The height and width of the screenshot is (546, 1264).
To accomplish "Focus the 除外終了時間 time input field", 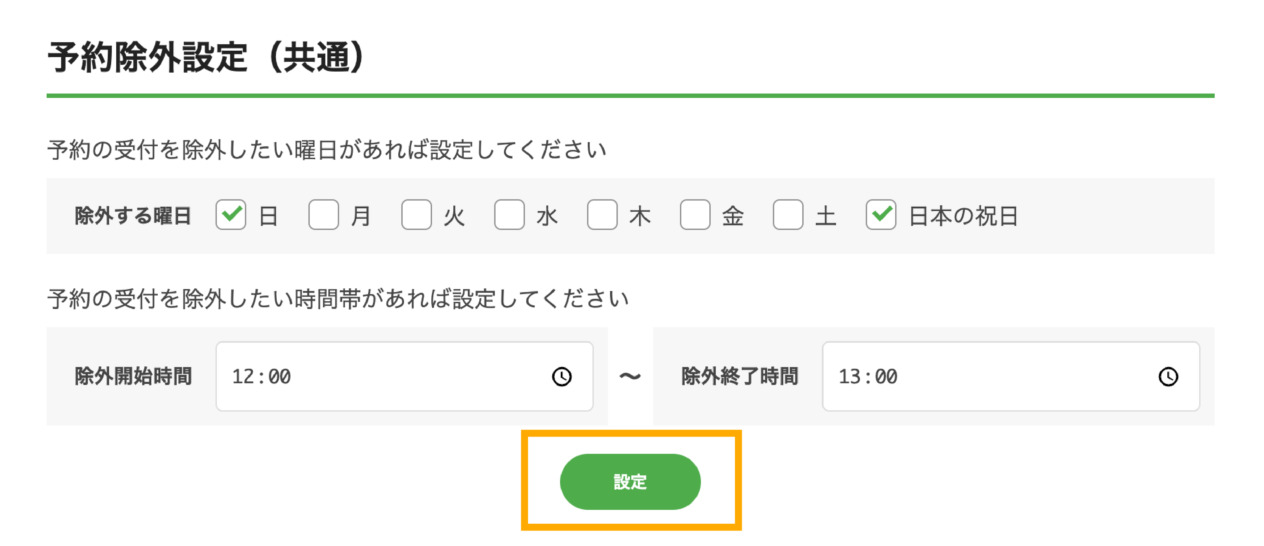I will tap(1011, 377).
